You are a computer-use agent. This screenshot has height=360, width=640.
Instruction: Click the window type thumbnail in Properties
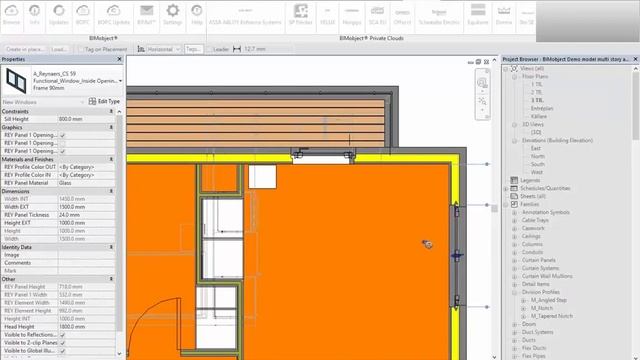click(x=16, y=80)
